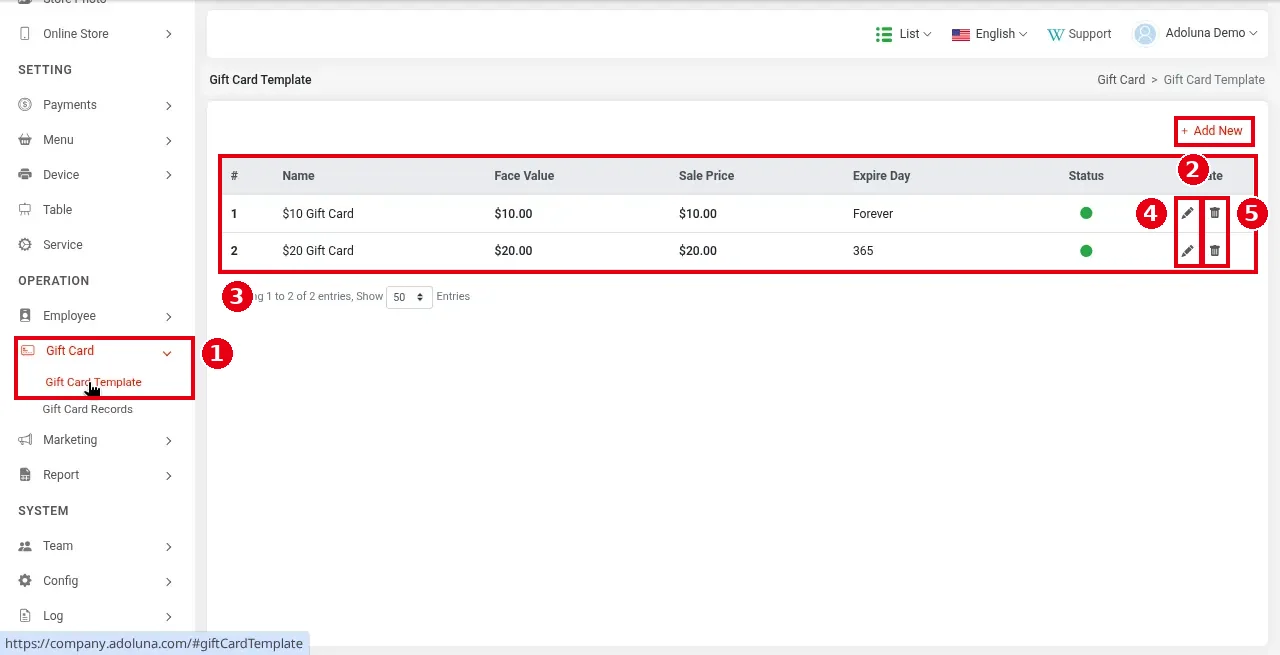Click the Online Store phone icon

(x=25, y=34)
